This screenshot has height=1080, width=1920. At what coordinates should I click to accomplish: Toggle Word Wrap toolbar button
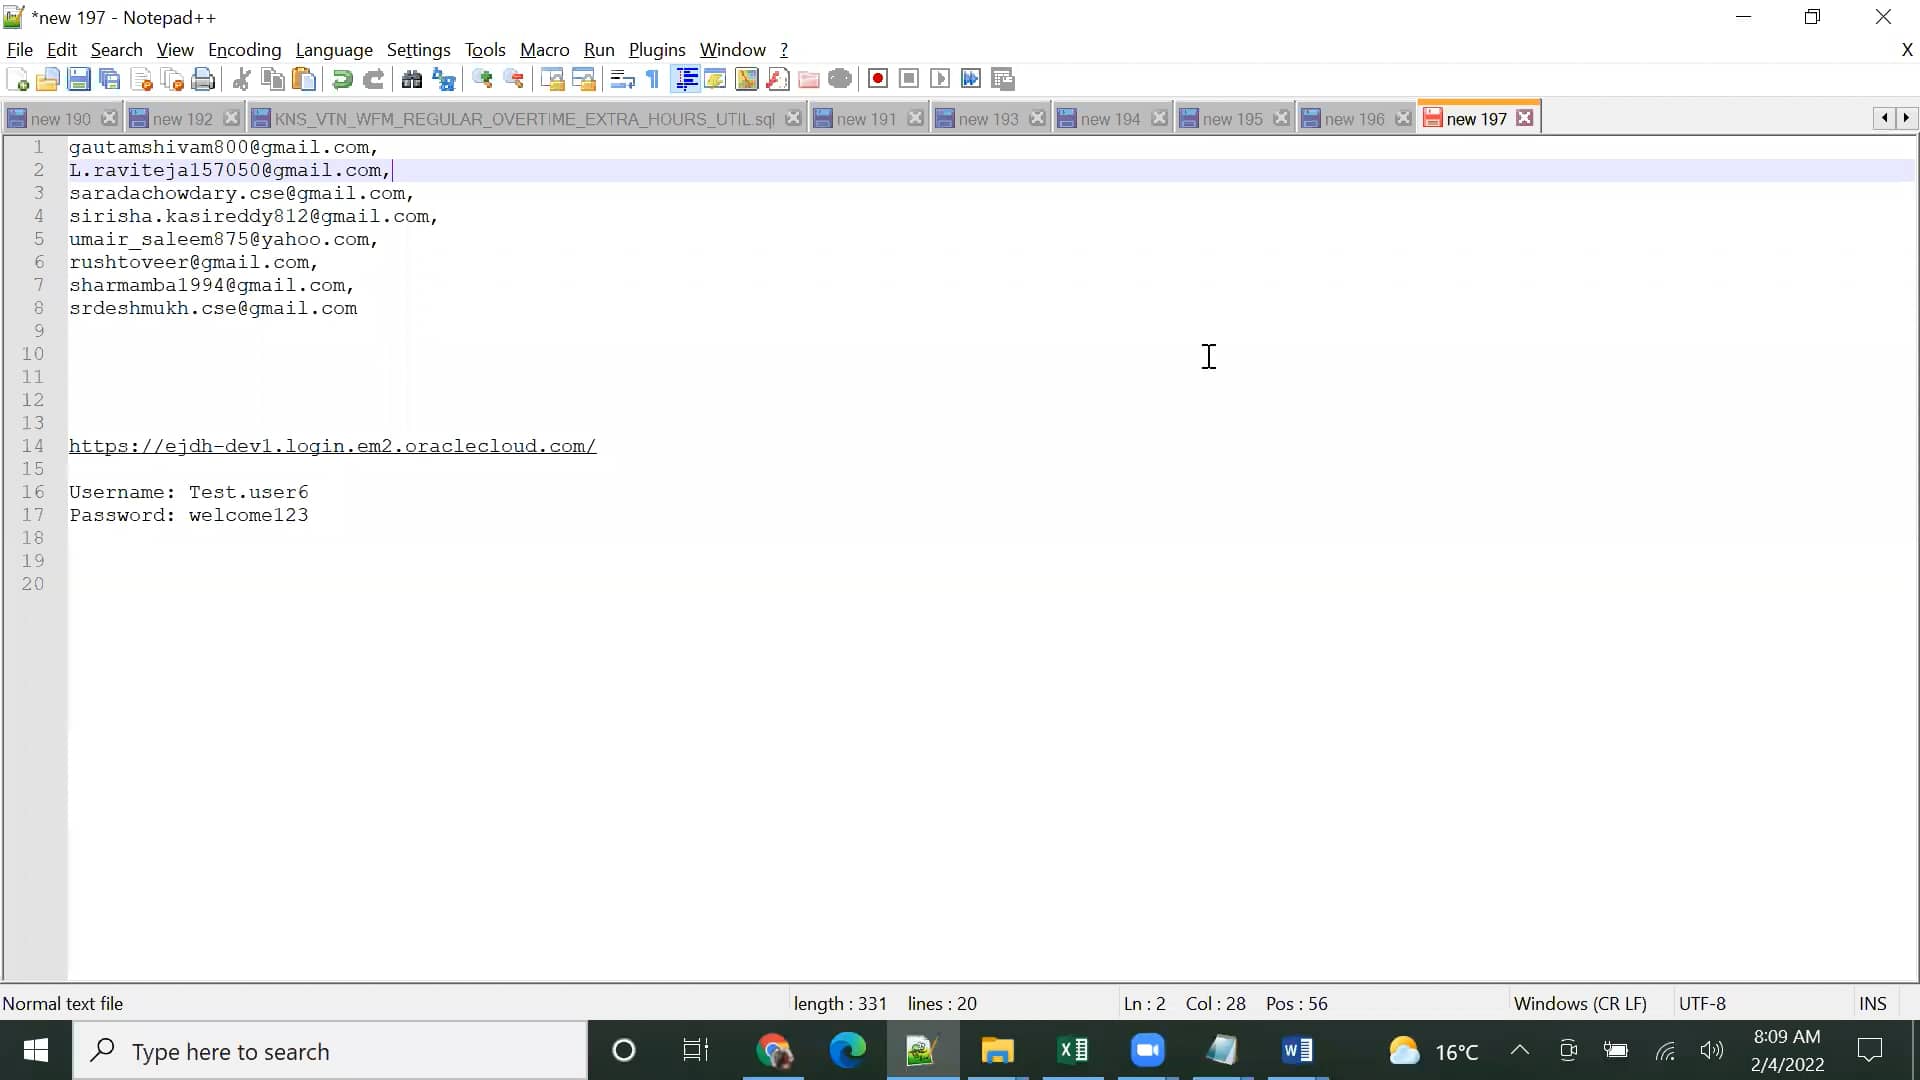point(622,79)
